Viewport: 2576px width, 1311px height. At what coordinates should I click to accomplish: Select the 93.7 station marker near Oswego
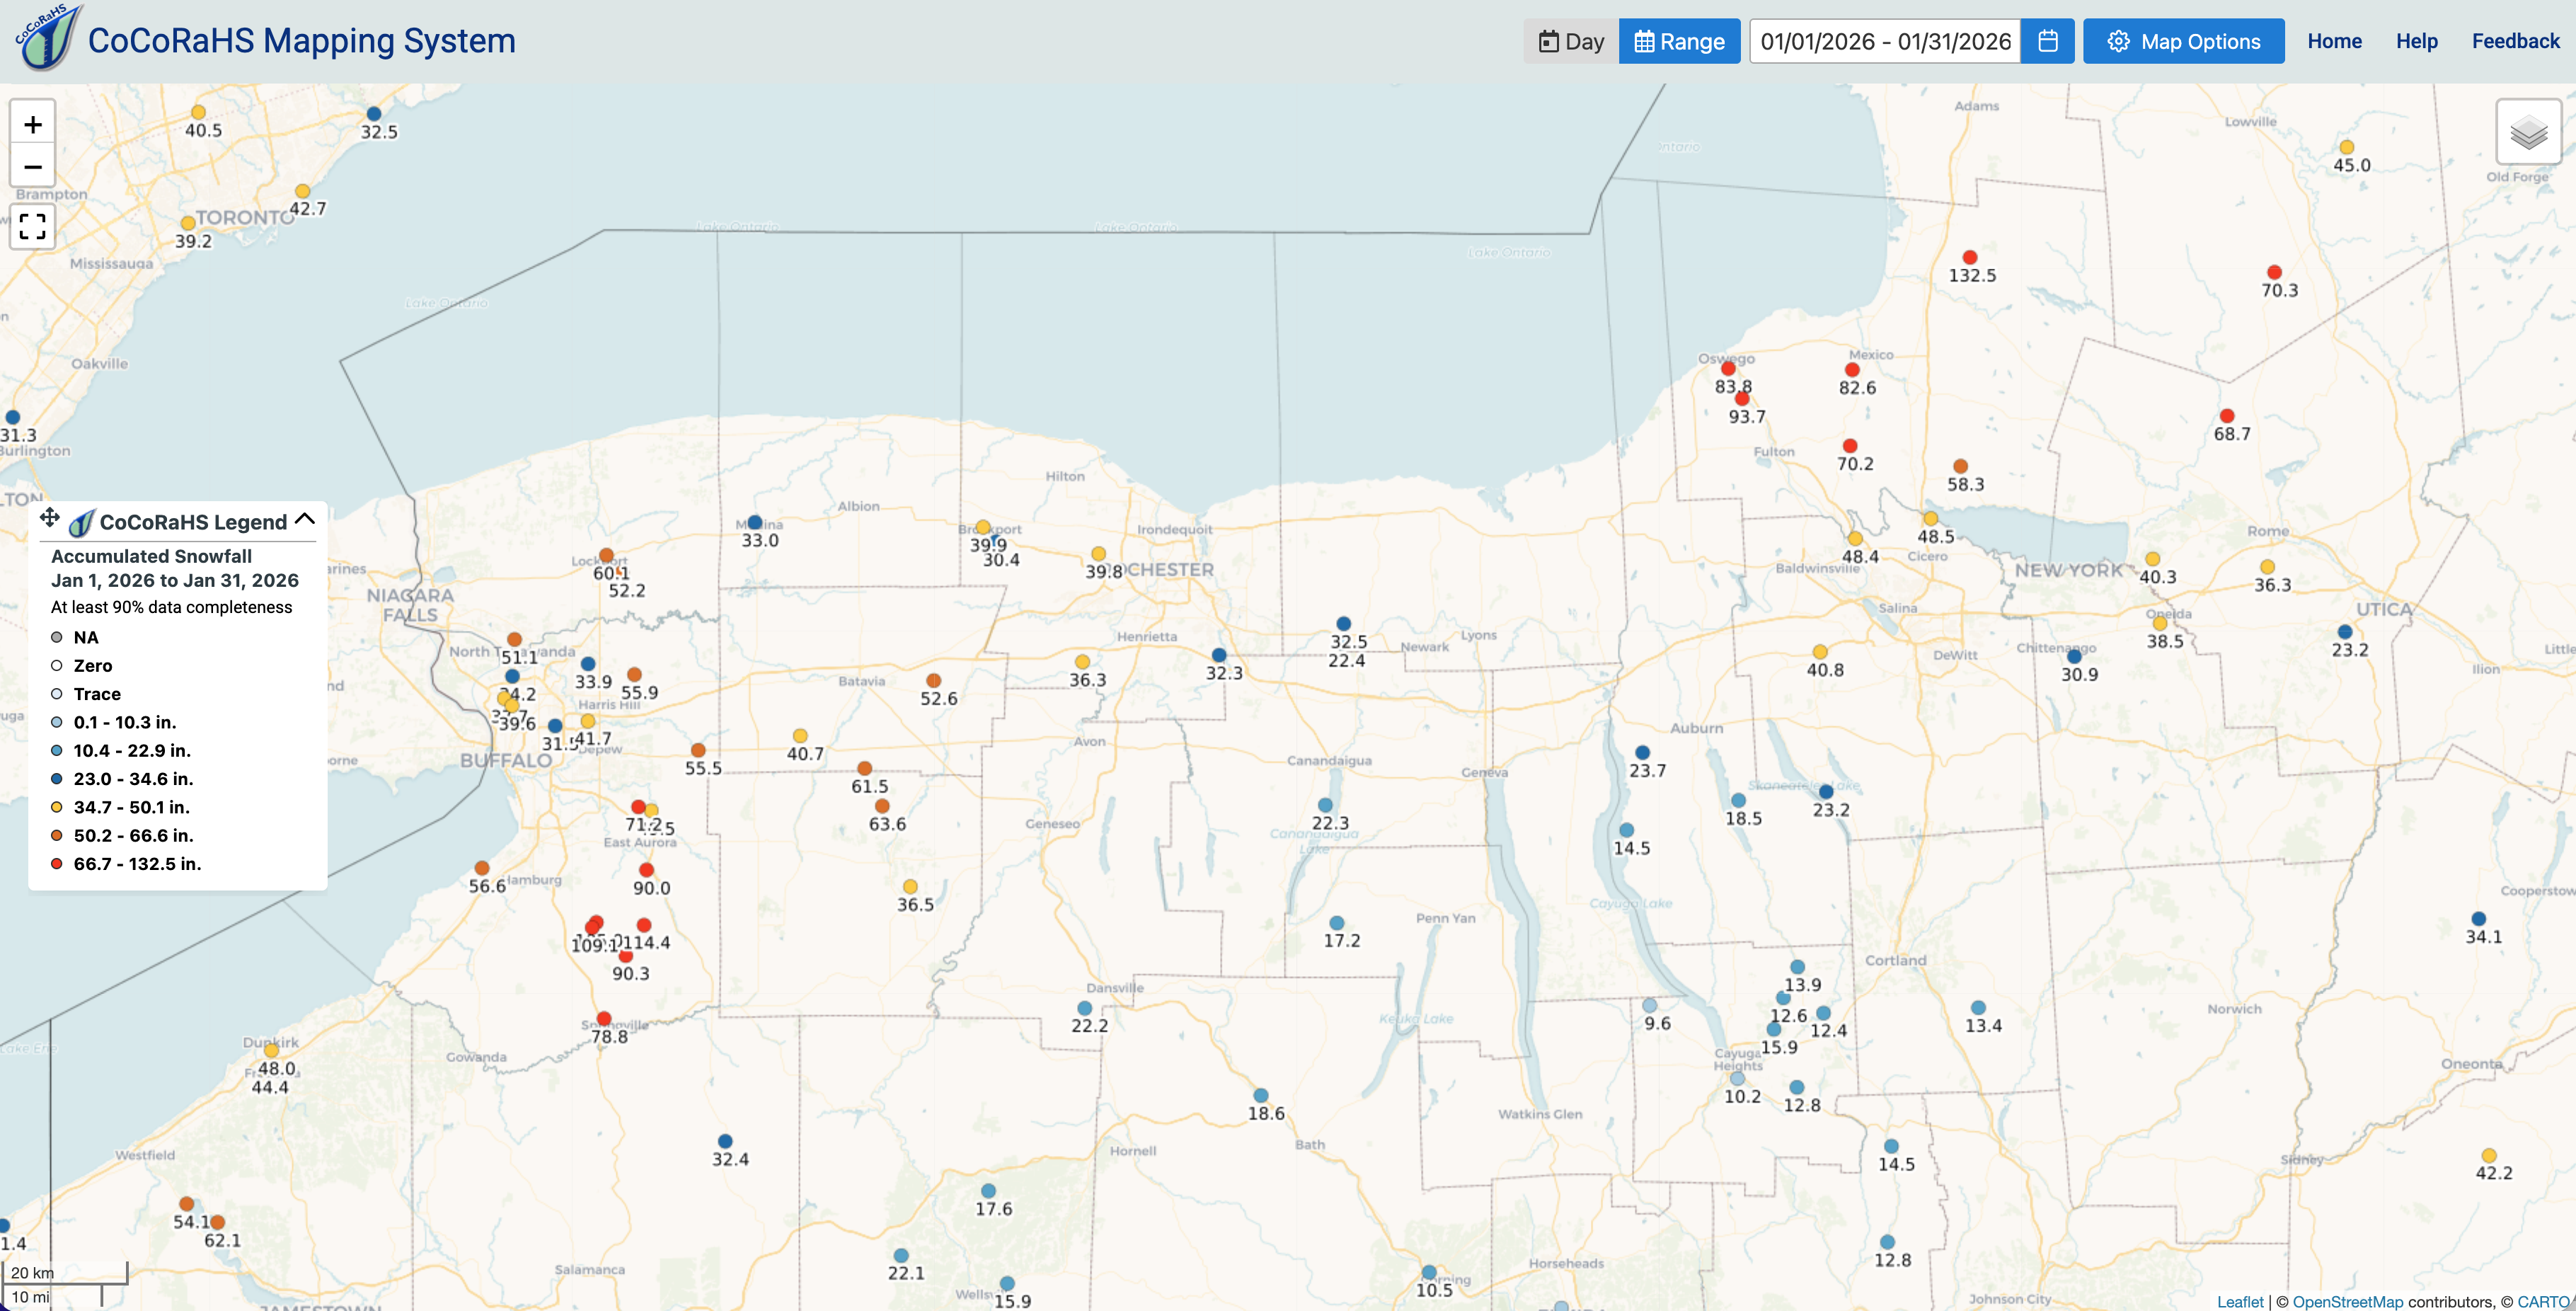(x=1742, y=399)
